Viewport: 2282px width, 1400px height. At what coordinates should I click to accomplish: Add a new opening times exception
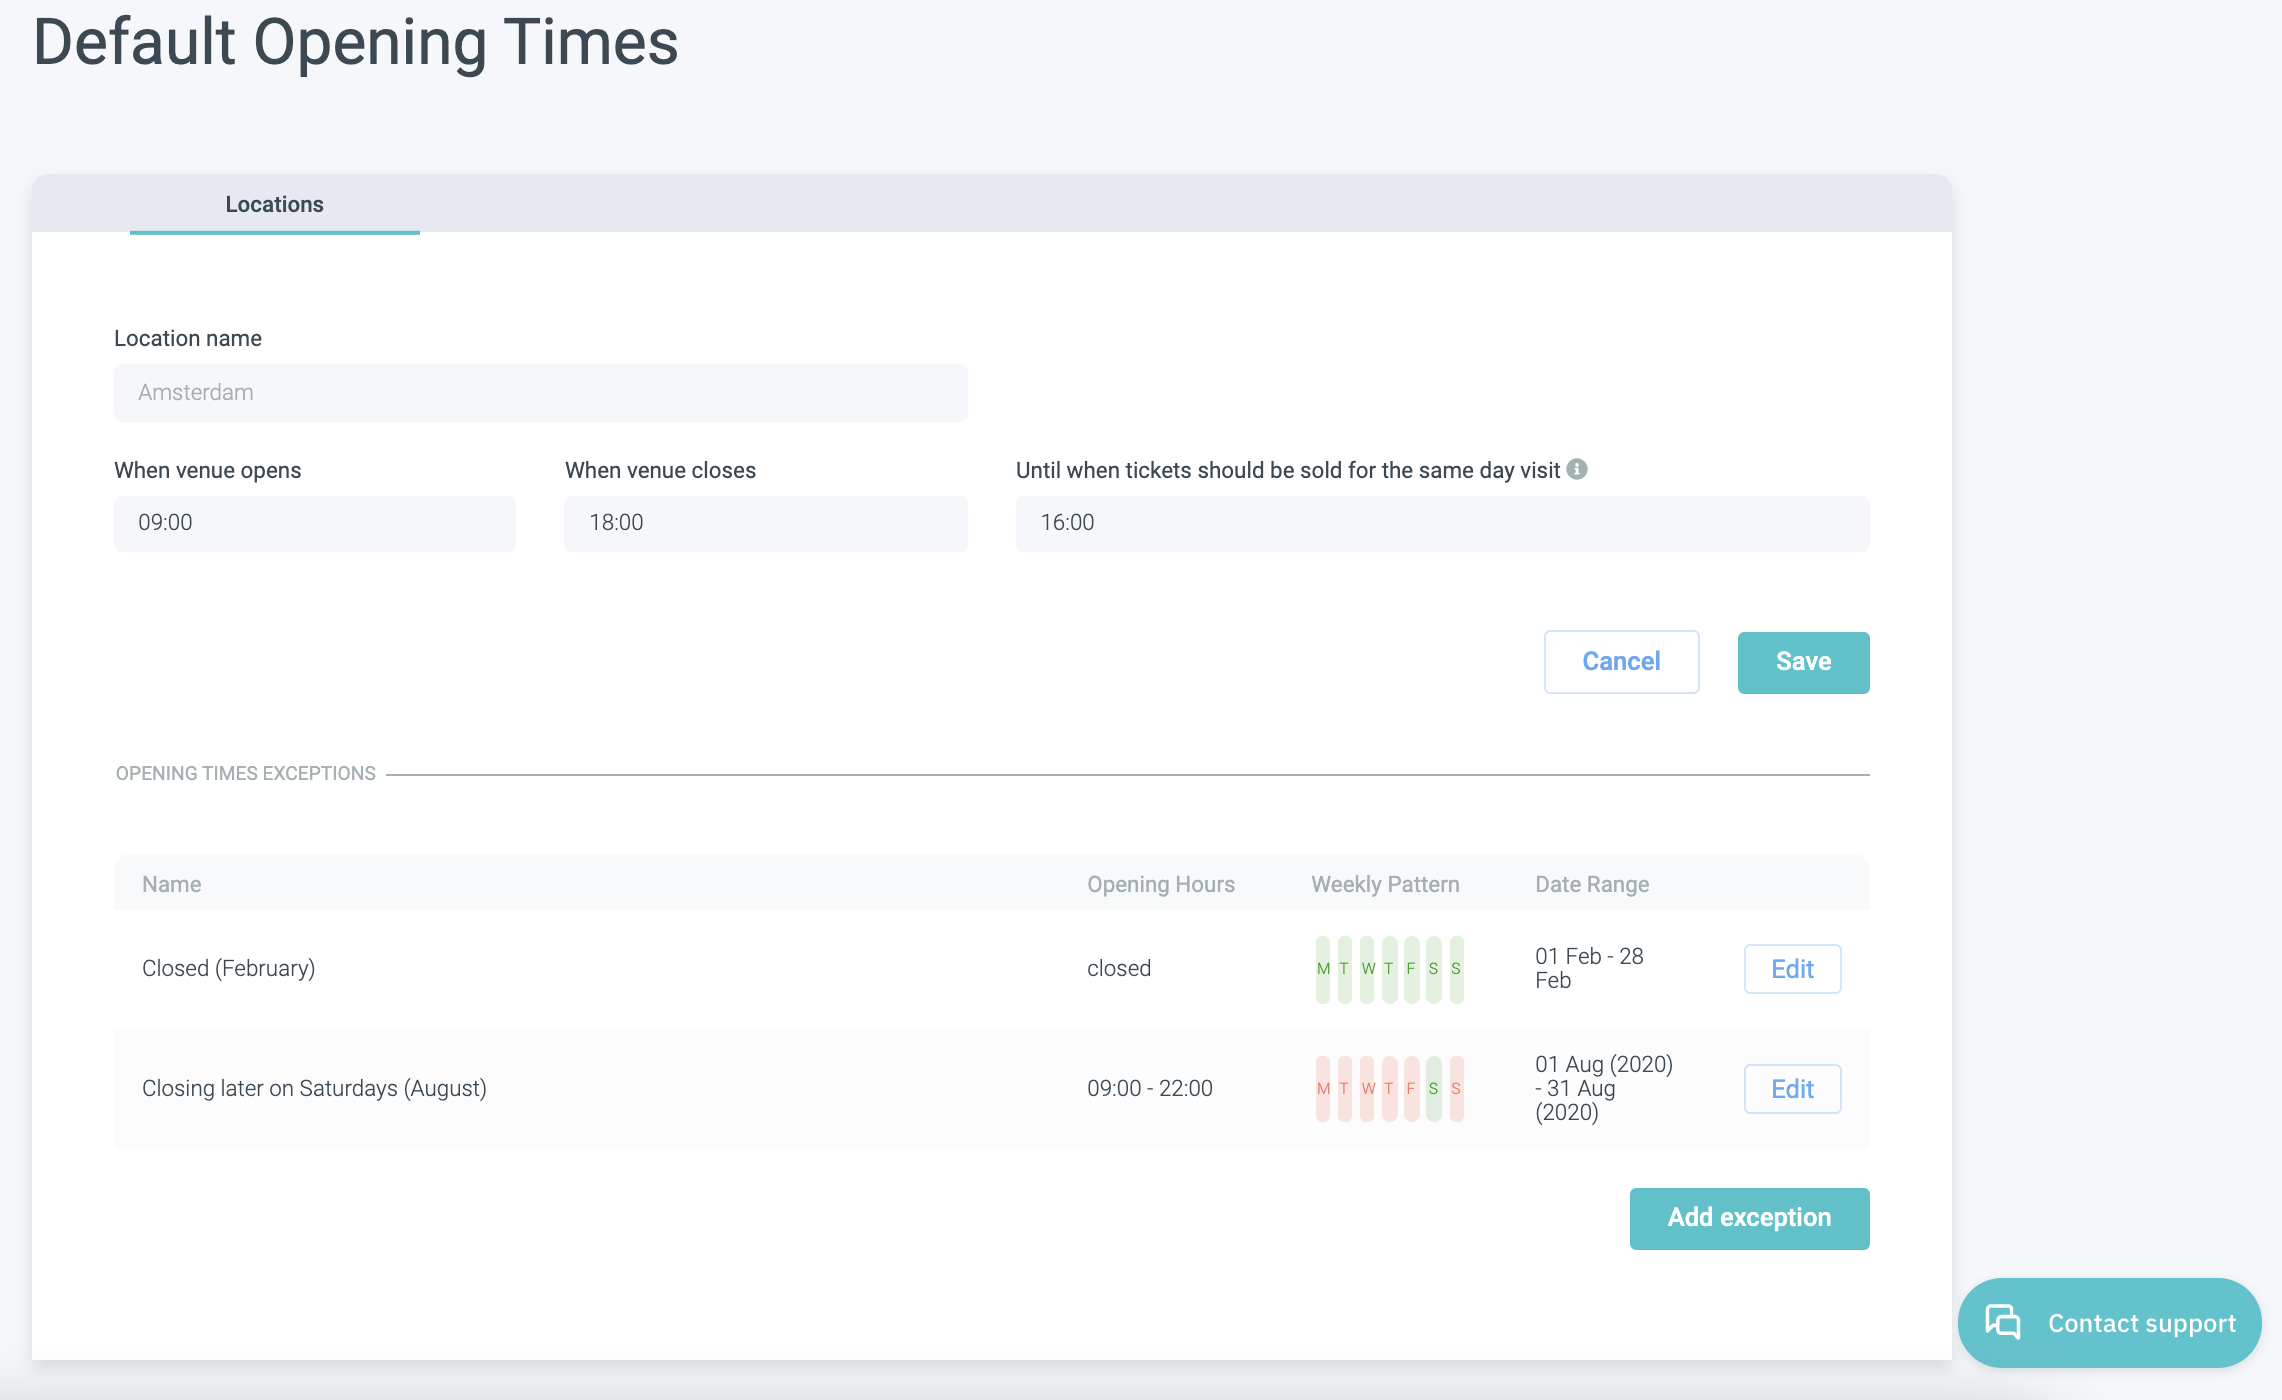tap(1748, 1218)
